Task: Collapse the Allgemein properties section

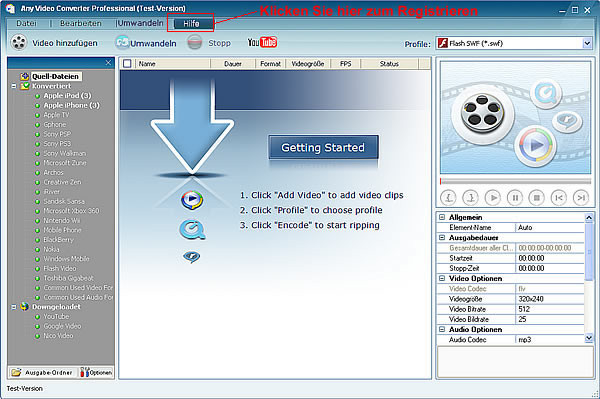Action: [442, 217]
